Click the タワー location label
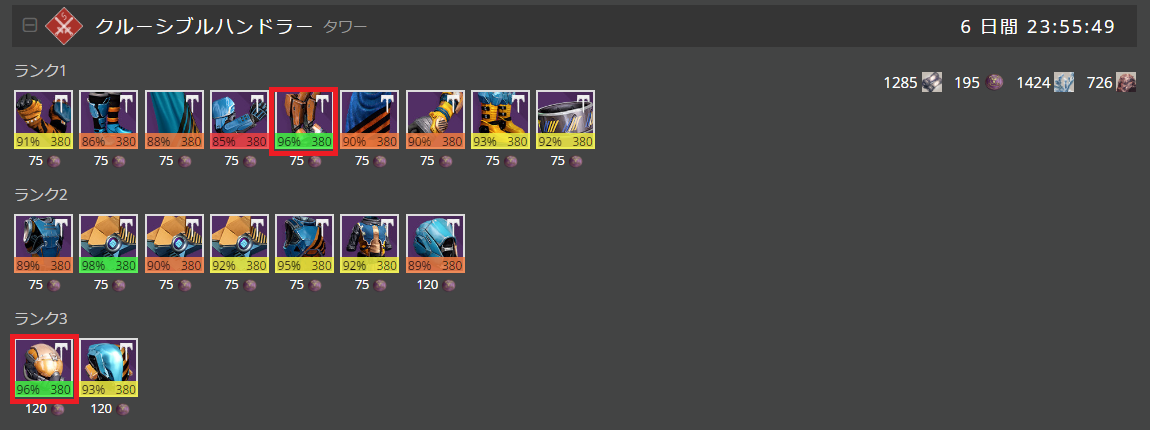 coord(345,27)
